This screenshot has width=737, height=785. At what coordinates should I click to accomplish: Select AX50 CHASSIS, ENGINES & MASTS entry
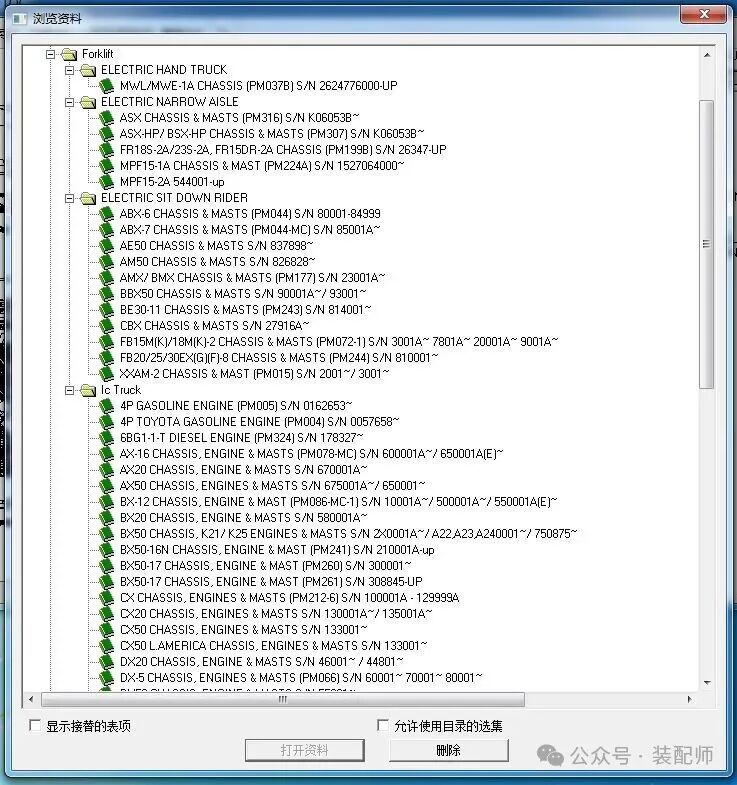(x=272, y=486)
